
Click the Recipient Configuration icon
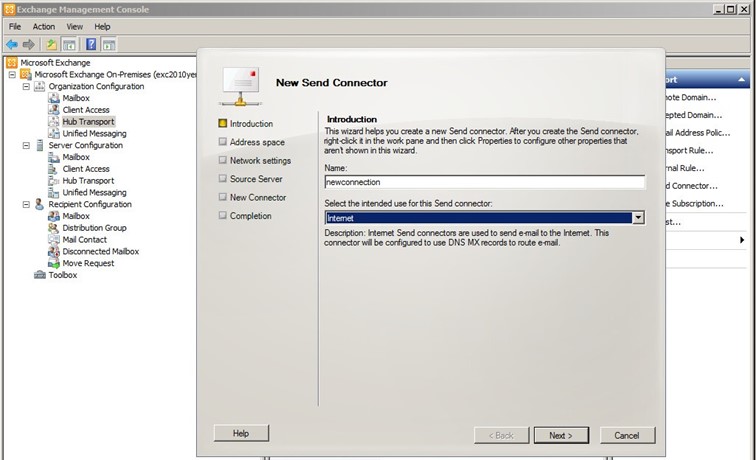[40, 204]
